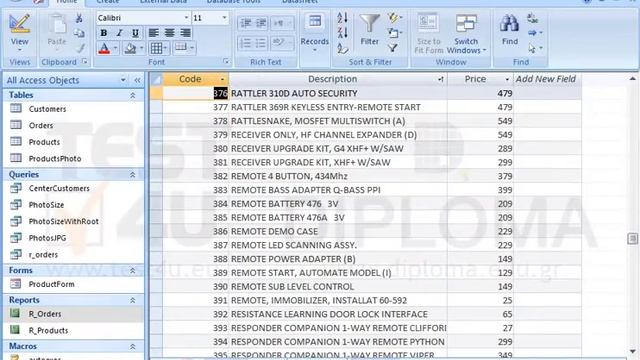640x360 pixels.
Task: Apply the Fill/Back Color bucket
Action: (130, 49)
